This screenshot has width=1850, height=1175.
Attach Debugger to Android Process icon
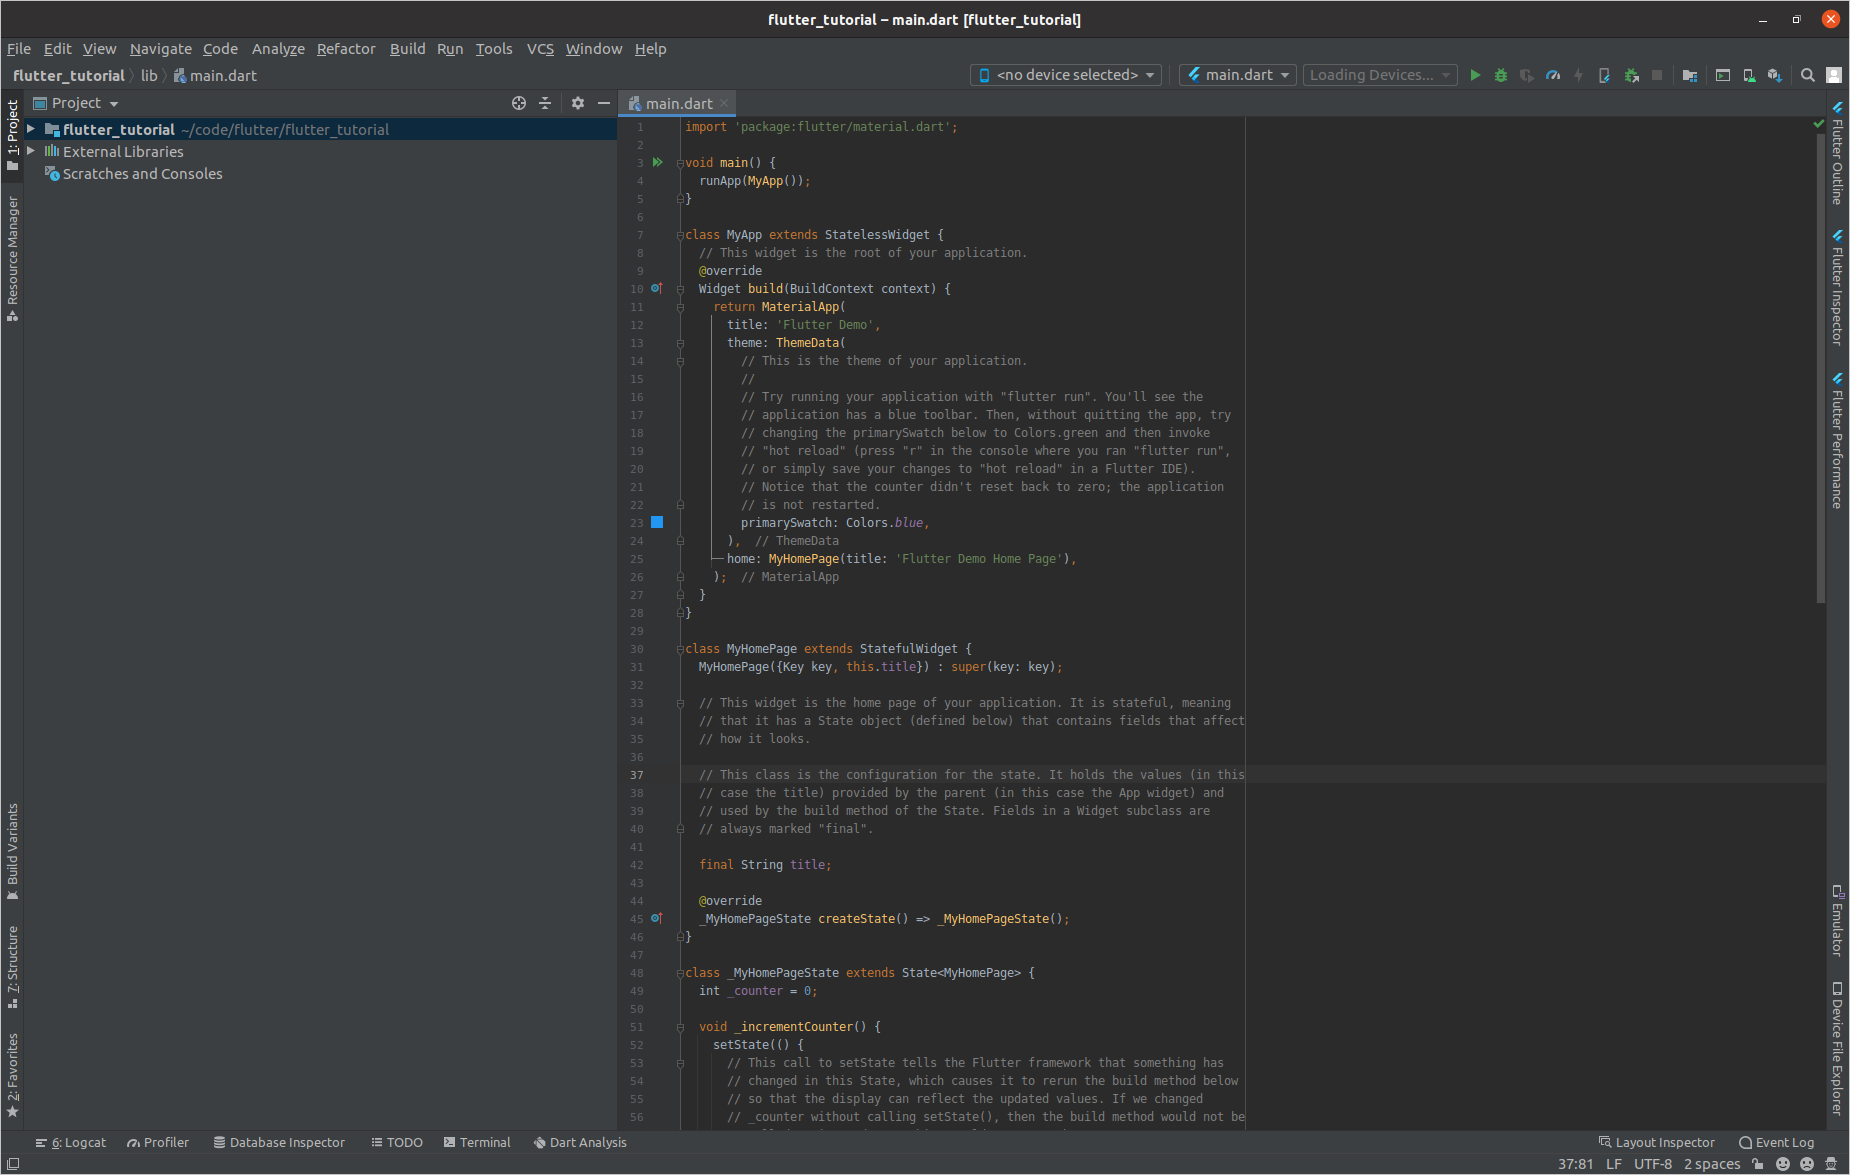pyautogui.click(x=1632, y=75)
